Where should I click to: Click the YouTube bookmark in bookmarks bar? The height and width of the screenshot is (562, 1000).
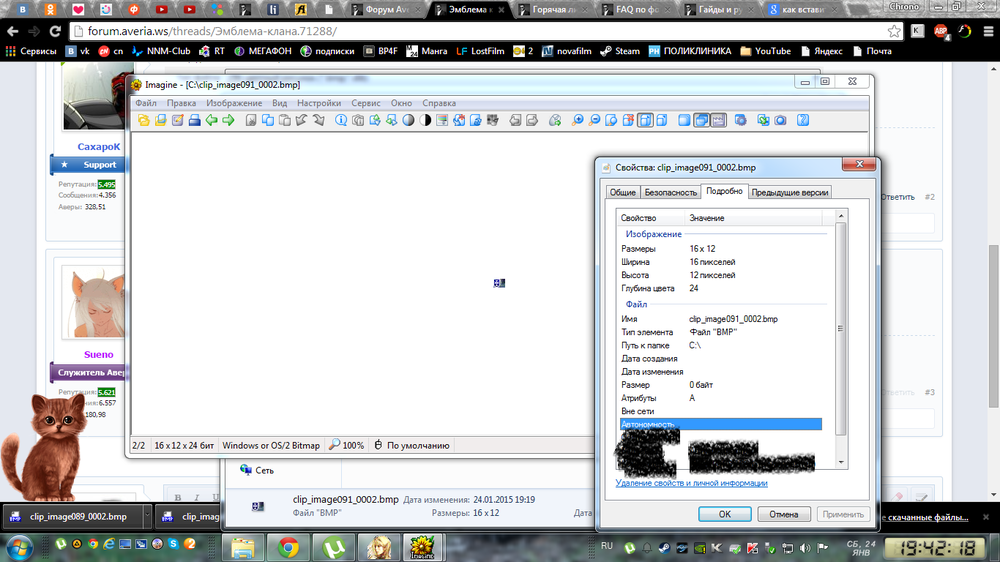[x=765, y=51]
